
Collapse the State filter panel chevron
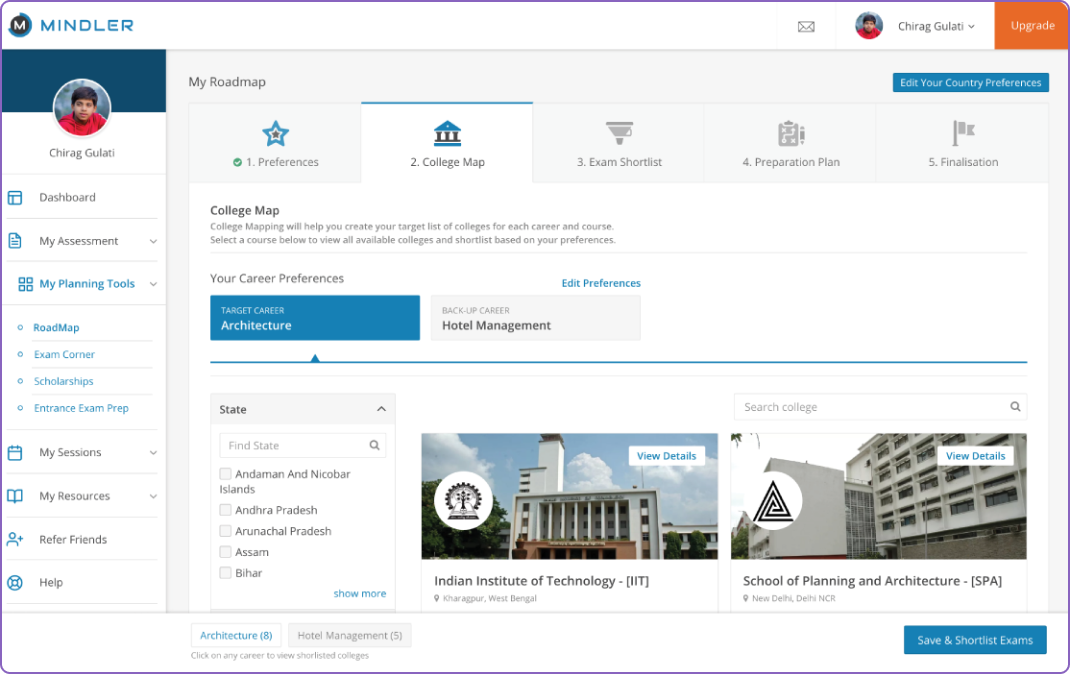coord(381,409)
